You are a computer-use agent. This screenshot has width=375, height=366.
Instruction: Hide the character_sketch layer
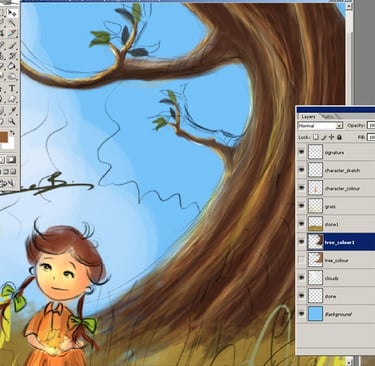[x=302, y=170]
